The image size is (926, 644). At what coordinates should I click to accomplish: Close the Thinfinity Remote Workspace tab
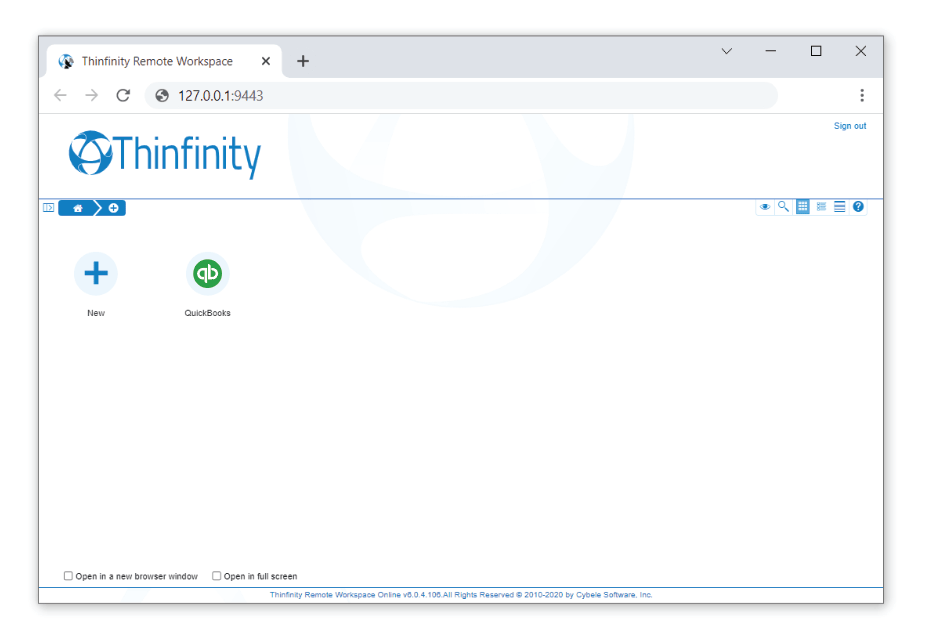(266, 61)
